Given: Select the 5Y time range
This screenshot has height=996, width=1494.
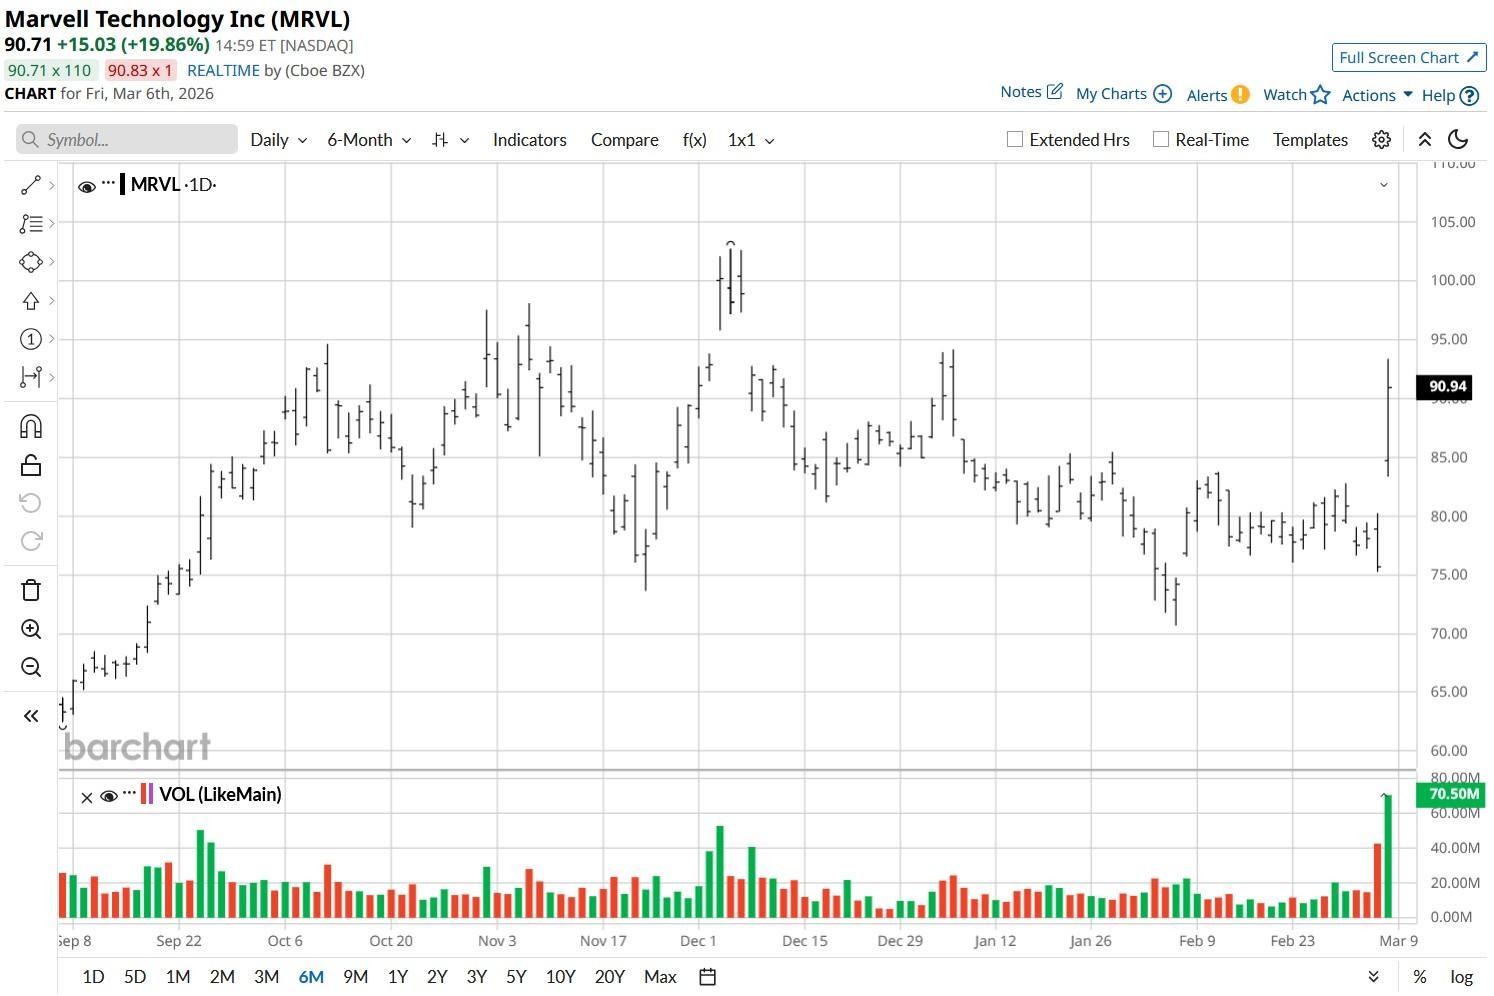Looking at the screenshot, I should (x=516, y=977).
